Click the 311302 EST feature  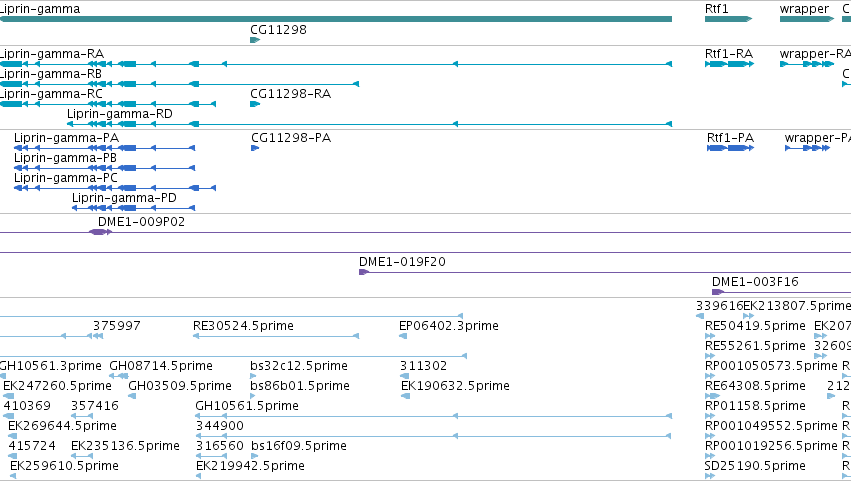(x=404, y=376)
